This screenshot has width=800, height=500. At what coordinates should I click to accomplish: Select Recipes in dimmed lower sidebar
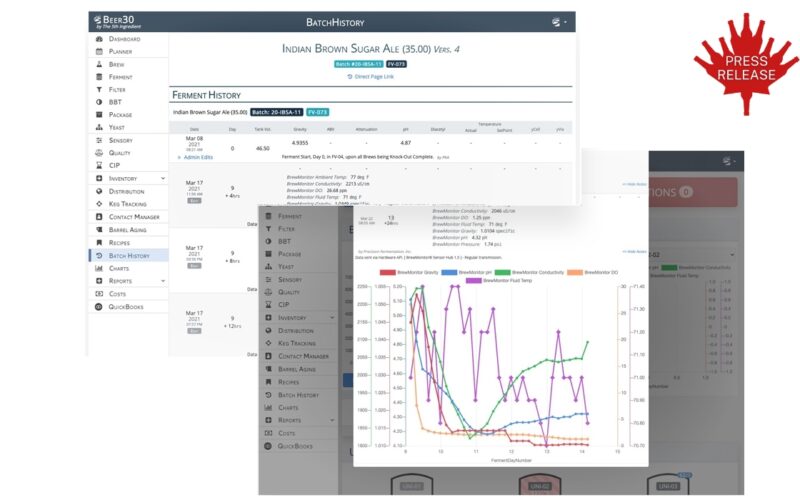click(x=289, y=382)
